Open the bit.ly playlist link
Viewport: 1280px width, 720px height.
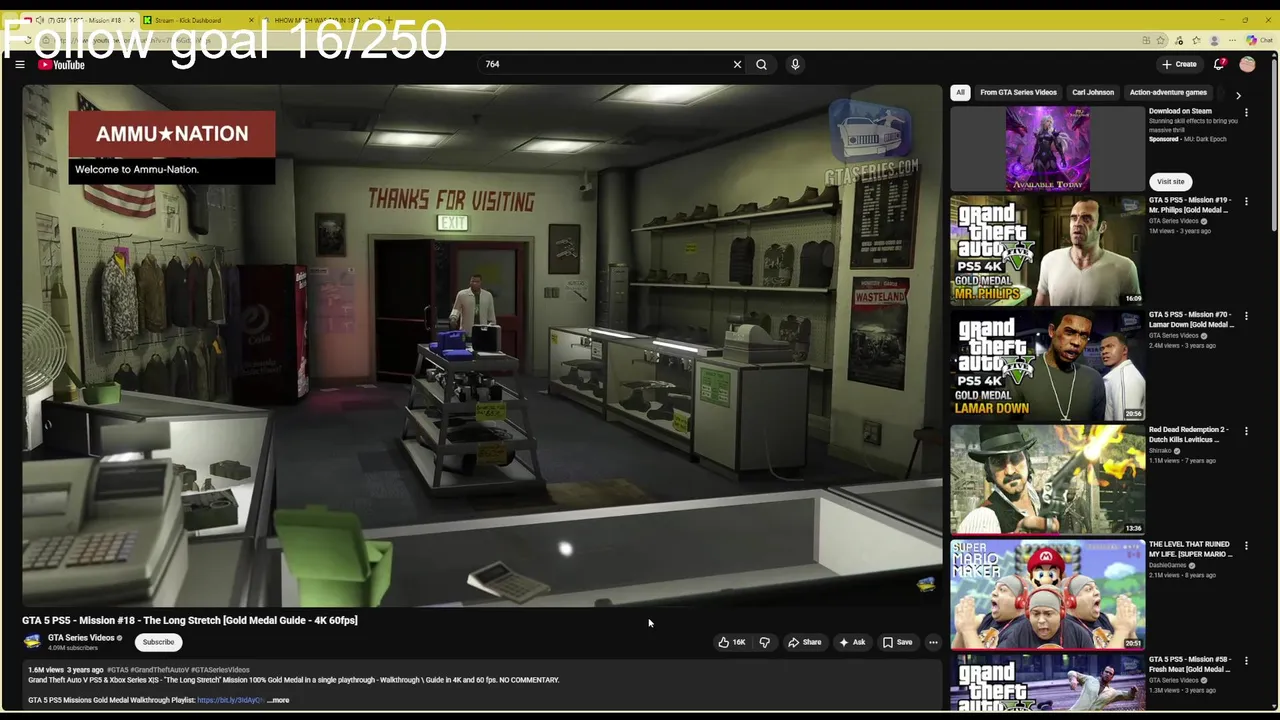tap(230, 700)
